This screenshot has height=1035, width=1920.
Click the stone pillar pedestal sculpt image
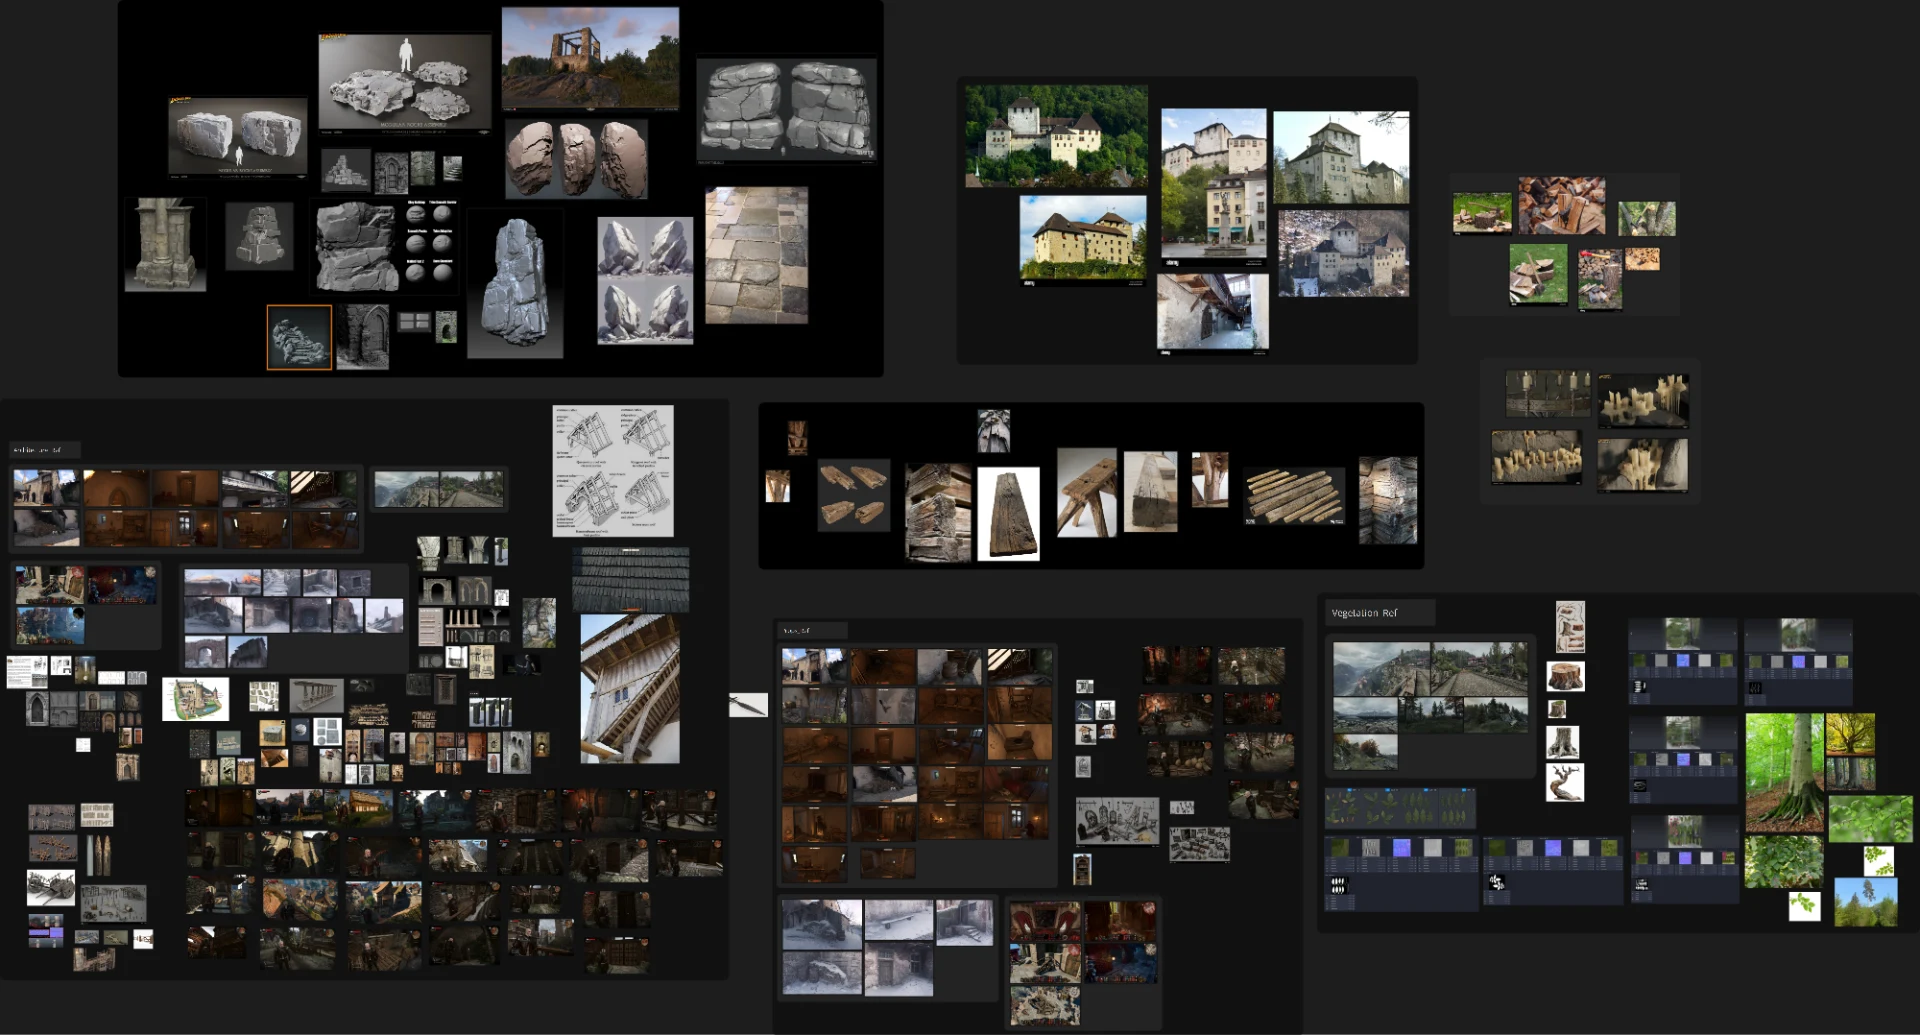[x=166, y=245]
